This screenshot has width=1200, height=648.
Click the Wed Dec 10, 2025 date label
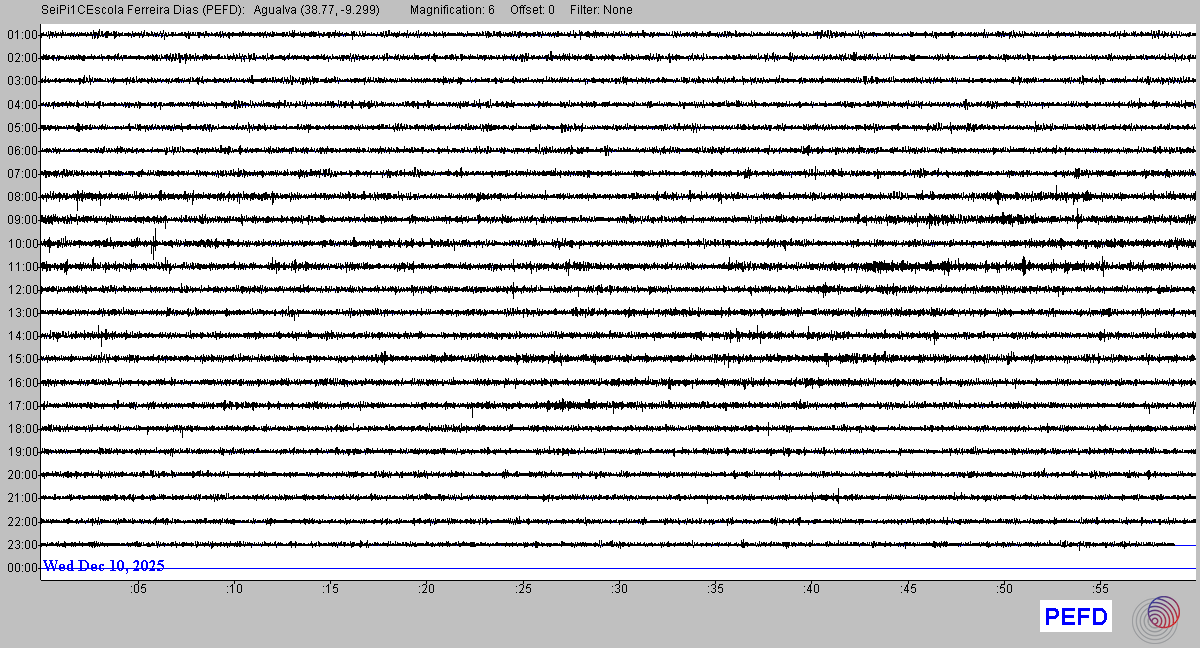[104, 566]
